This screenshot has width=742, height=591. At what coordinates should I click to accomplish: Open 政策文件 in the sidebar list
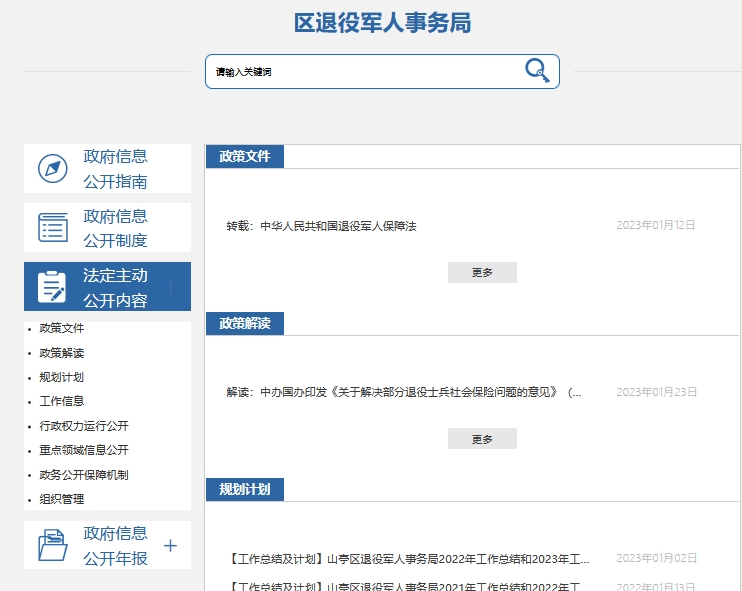62,328
